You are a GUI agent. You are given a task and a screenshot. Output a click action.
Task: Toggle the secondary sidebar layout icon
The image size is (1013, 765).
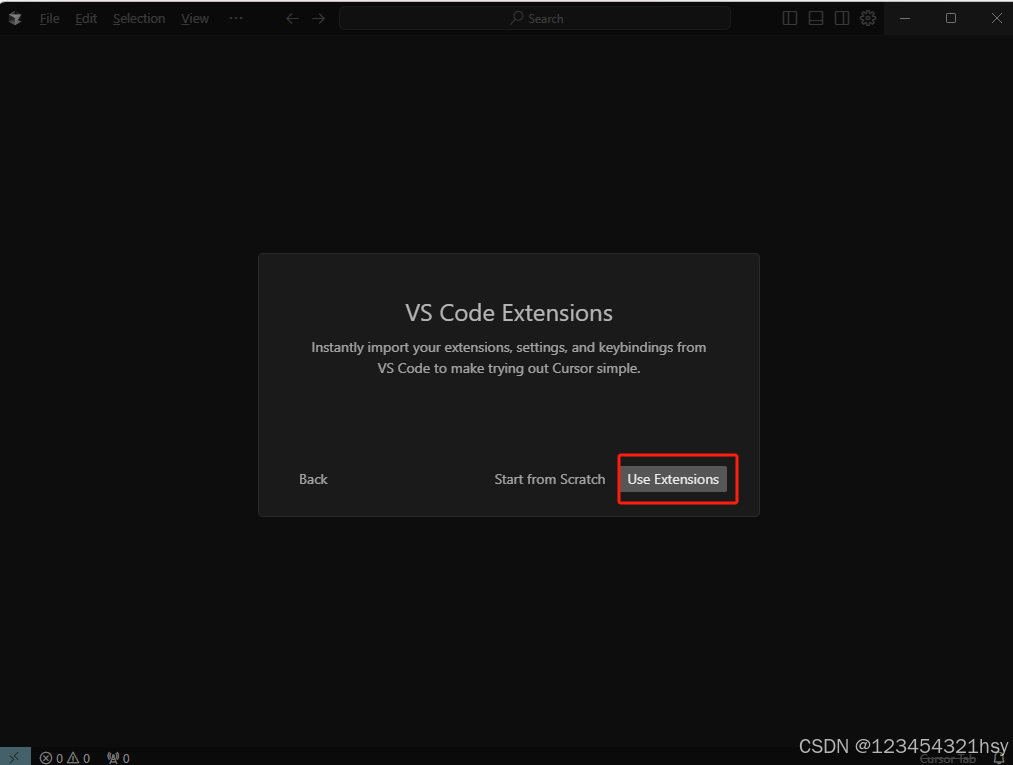[x=842, y=18]
